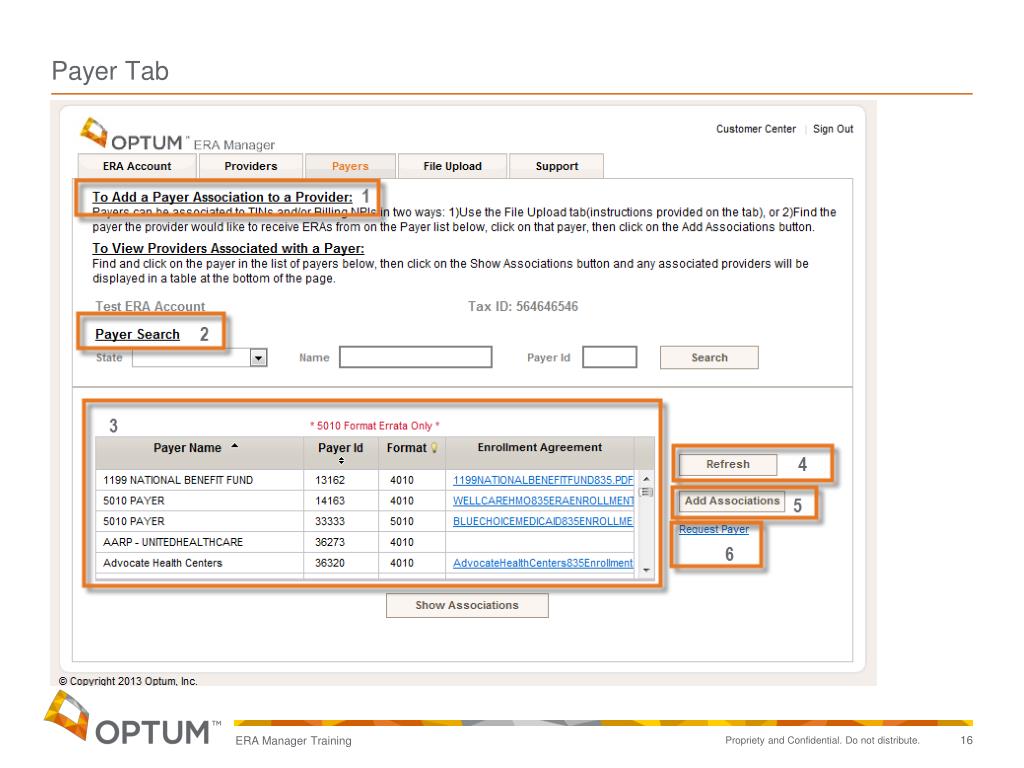Screen dimensions: 1024x768
Task: Click the Optum ERA Manager logo
Action: pos(178,135)
